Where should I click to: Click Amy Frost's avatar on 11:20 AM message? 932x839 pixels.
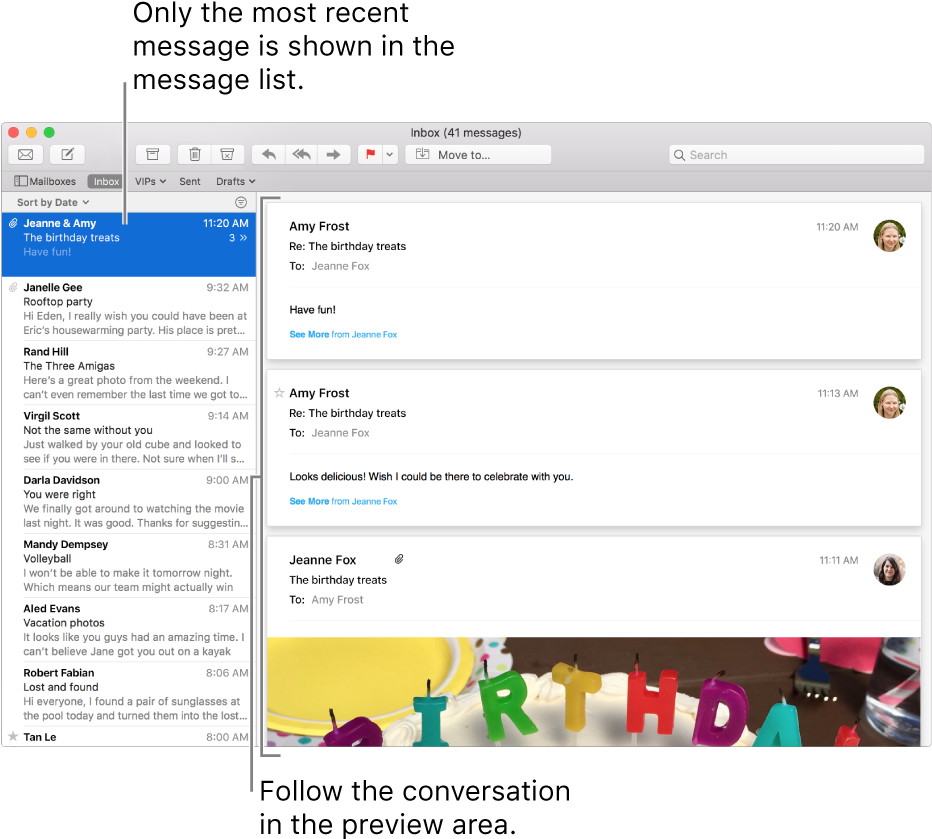coord(889,236)
